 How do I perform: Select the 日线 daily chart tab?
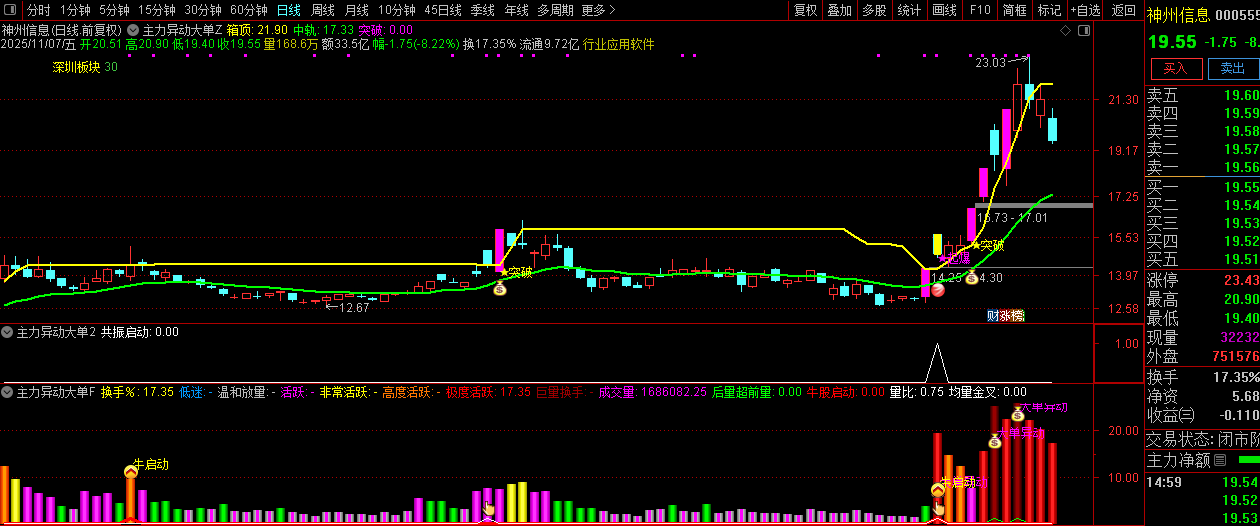tap(288, 10)
